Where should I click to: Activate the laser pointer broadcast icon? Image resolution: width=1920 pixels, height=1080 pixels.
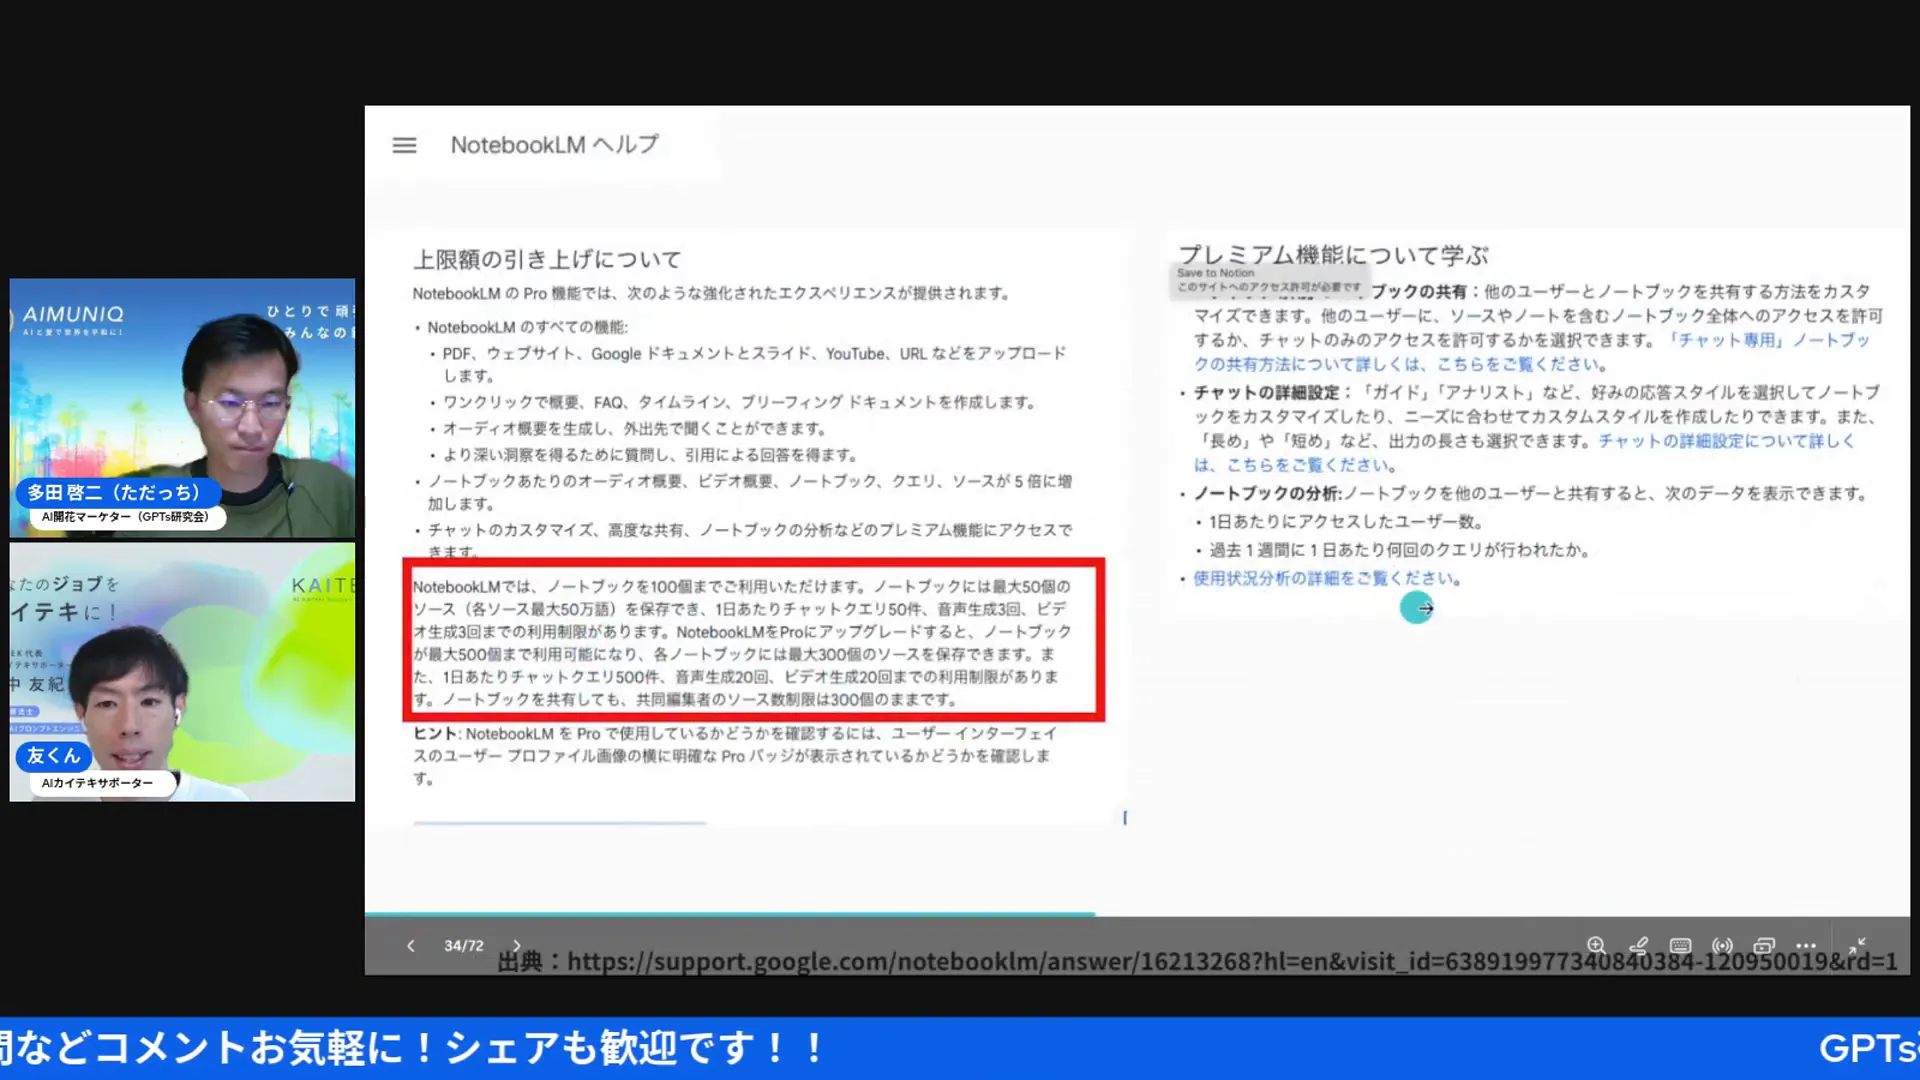point(1722,945)
